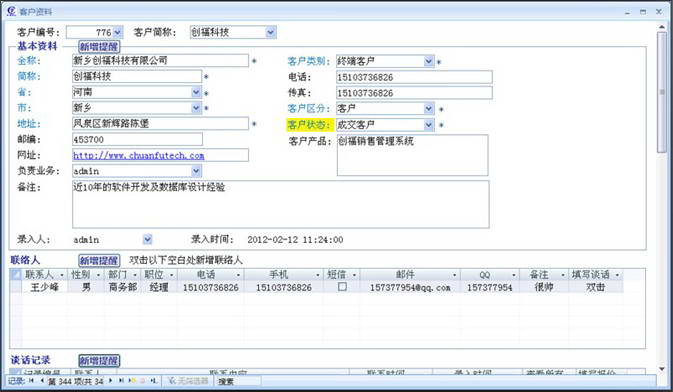Open the chuanfutech.com website link
Screen dimensions: 673x392
138,155
